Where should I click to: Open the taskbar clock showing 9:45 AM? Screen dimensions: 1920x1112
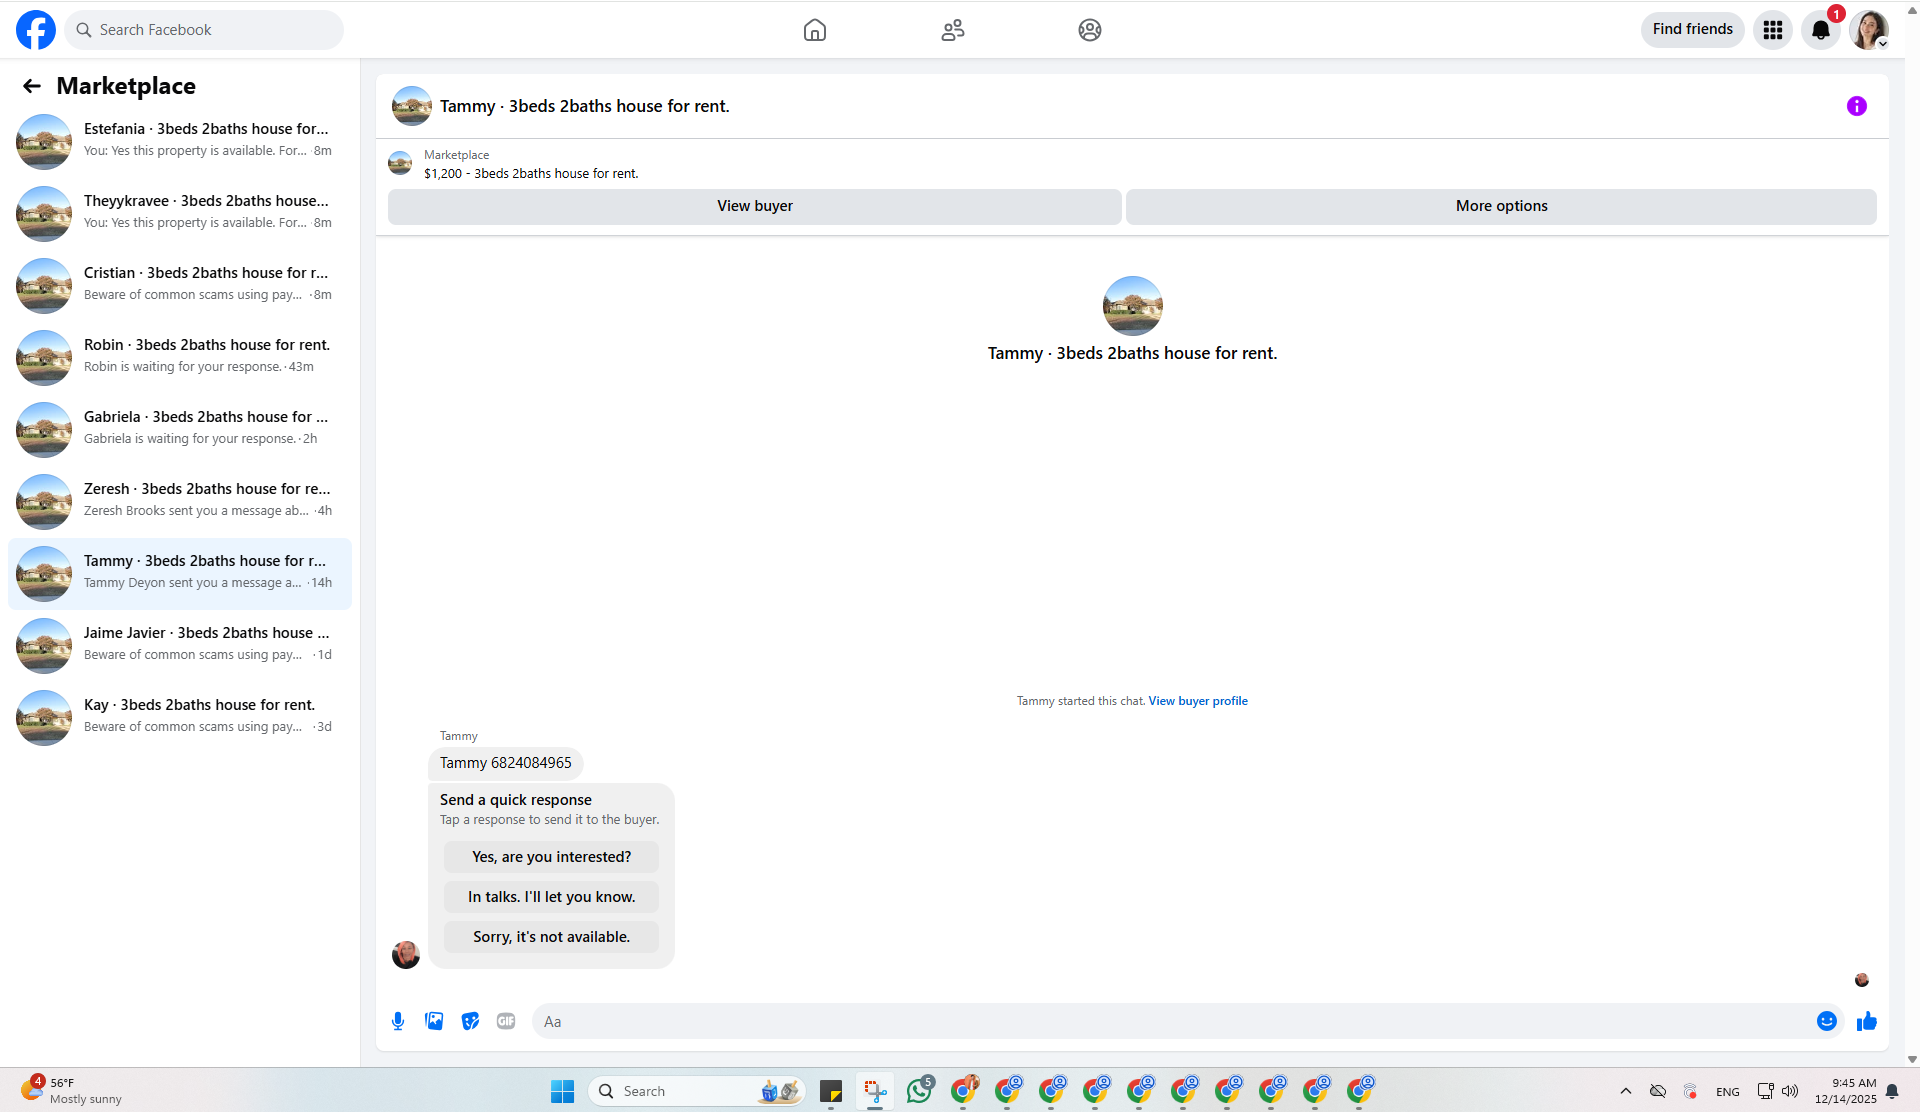1846,1091
